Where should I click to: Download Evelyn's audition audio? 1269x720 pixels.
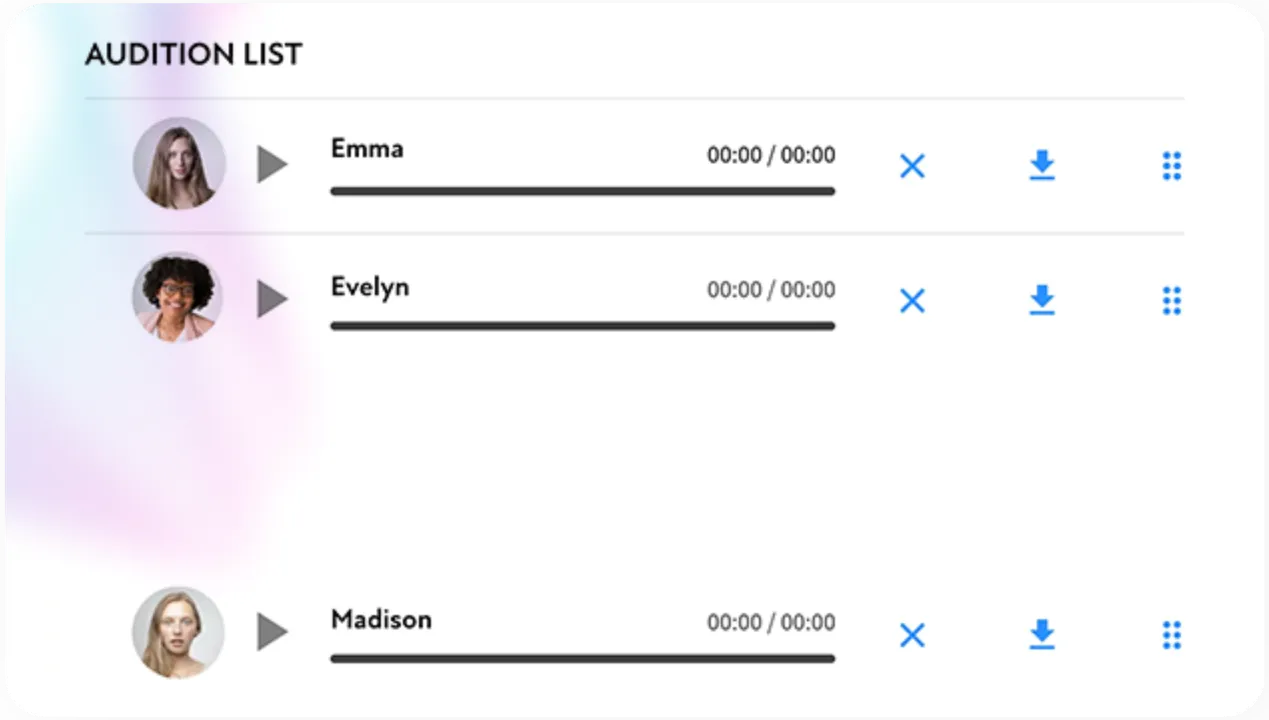pyautogui.click(x=1042, y=300)
